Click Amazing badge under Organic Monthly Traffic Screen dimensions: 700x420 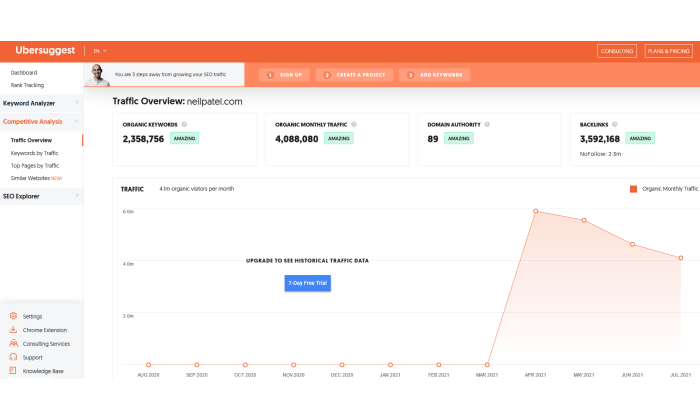338,138
